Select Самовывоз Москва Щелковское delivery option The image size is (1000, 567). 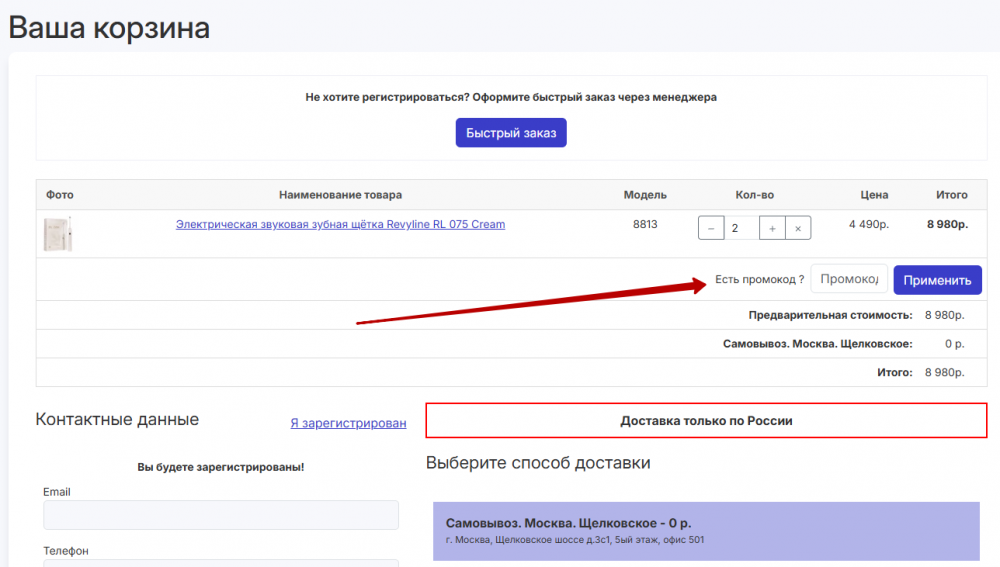tap(706, 530)
